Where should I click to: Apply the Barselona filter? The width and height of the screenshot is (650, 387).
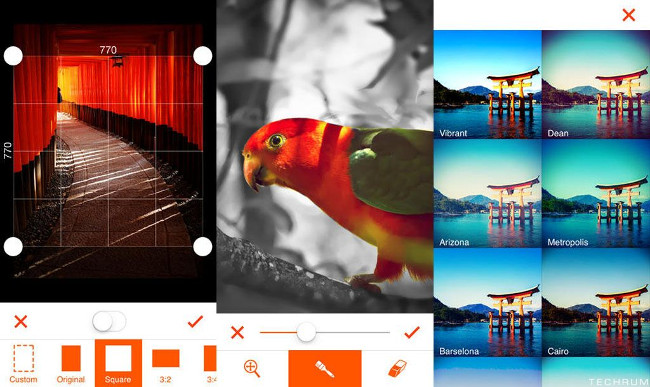click(x=488, y=302)
